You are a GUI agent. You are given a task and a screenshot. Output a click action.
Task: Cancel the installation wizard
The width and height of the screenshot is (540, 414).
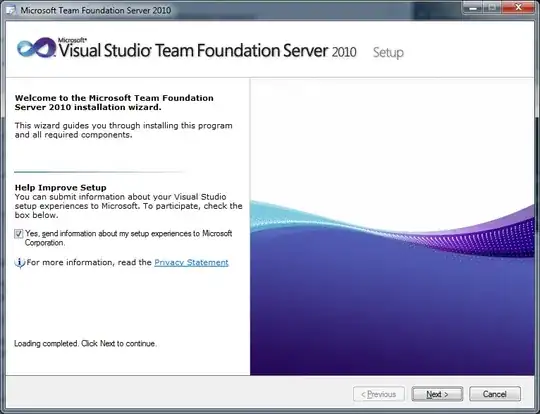point(495,394)
